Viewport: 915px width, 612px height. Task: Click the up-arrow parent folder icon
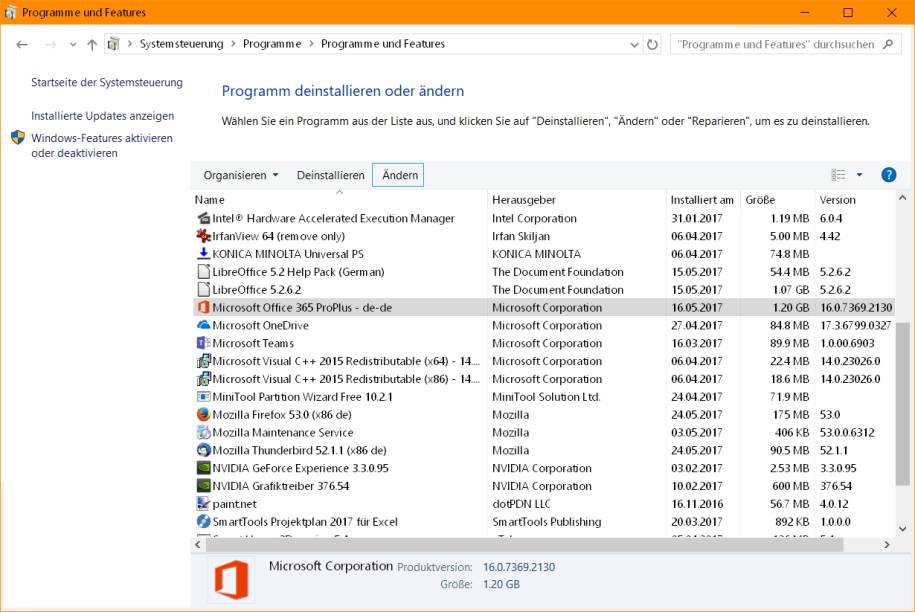click(92, 44)
